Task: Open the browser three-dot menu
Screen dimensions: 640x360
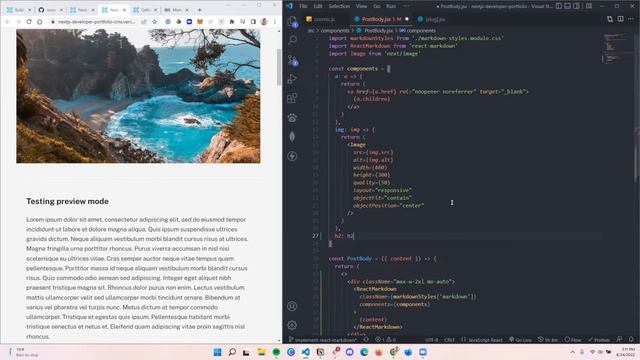Action: pyautogui.click(x=275, y=22)
